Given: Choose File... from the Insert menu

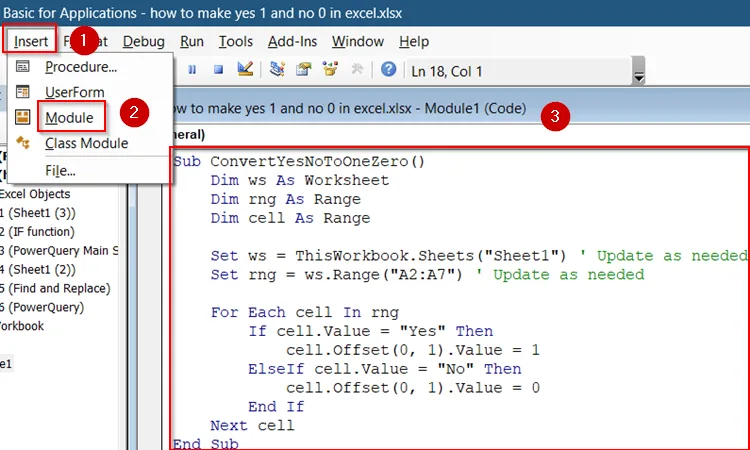Looking at the screenshot, I should (x=60, y=171).
